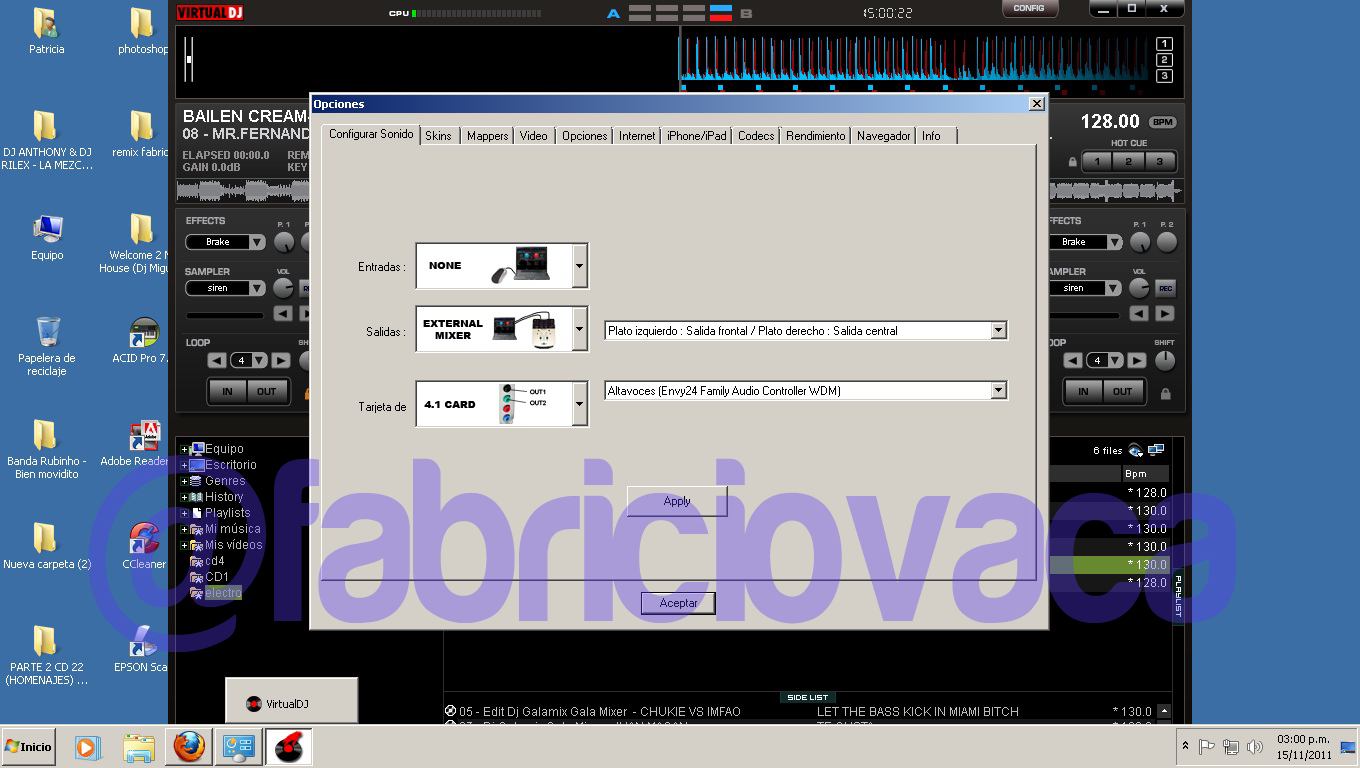
Task: Trigger Hot Cue 2 on right deck
Action: 1128,161
